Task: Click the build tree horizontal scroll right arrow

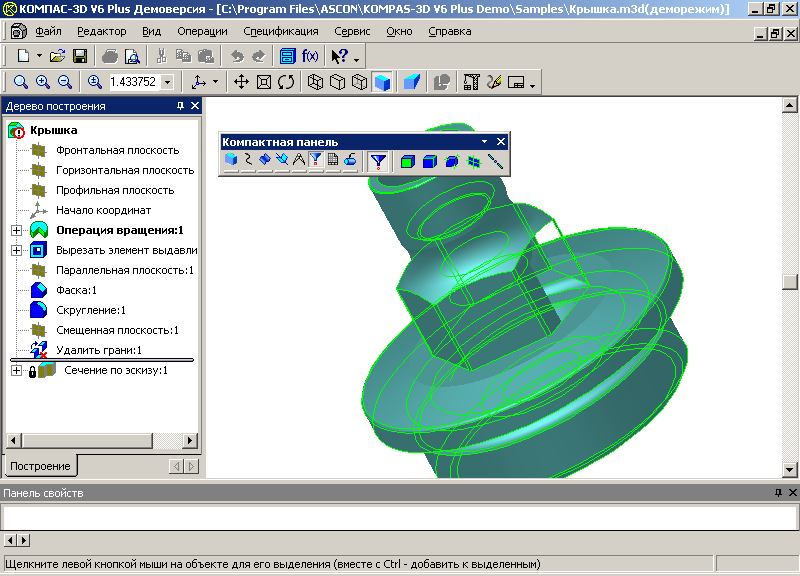Action: [x=190, y=440]
